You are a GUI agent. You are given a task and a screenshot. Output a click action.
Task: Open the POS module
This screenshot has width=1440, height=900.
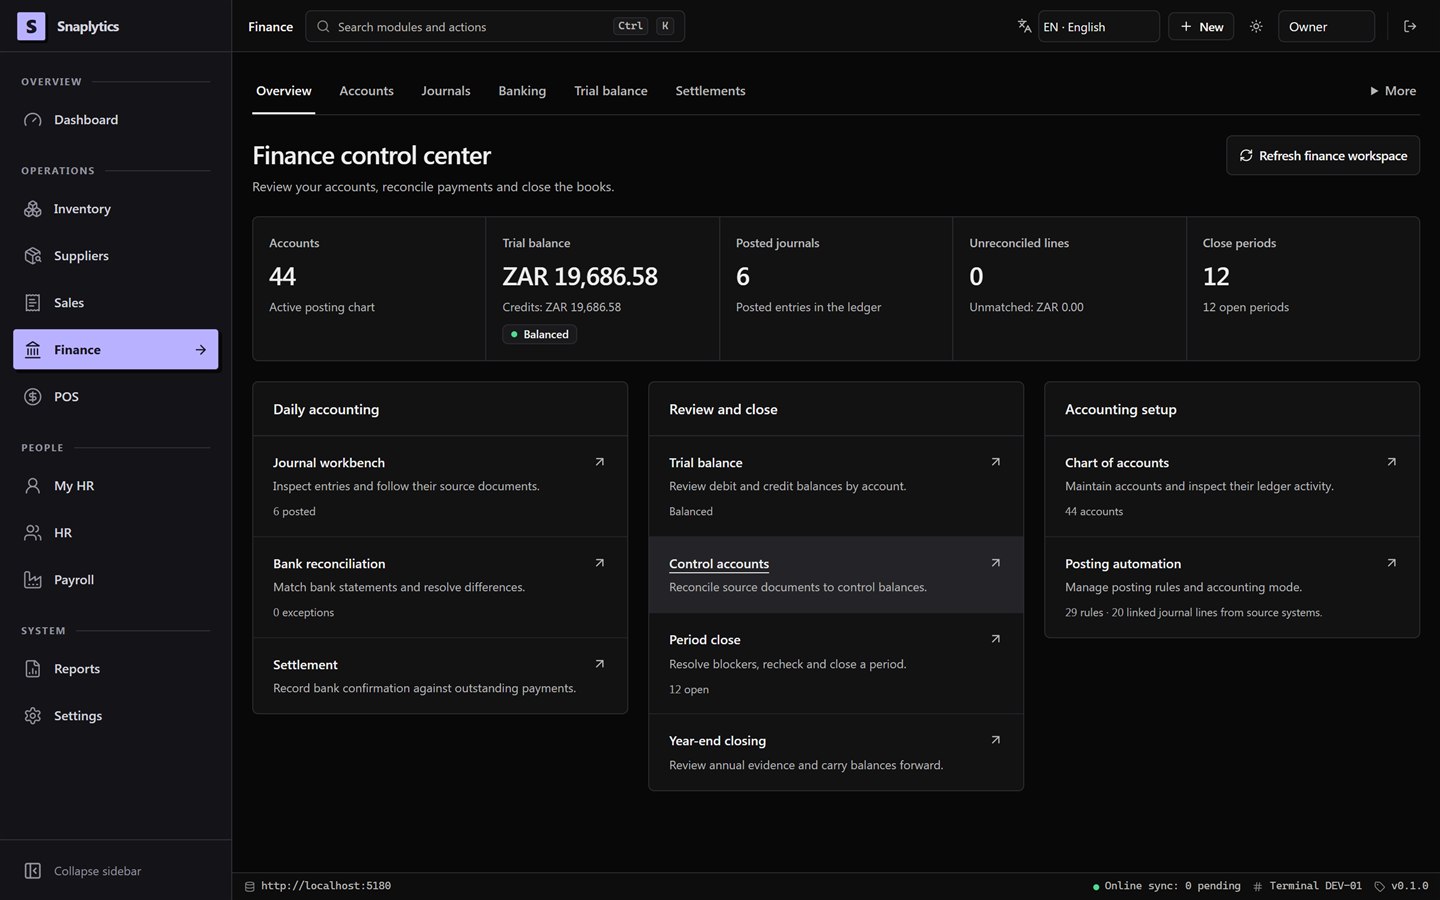(115, 397)
